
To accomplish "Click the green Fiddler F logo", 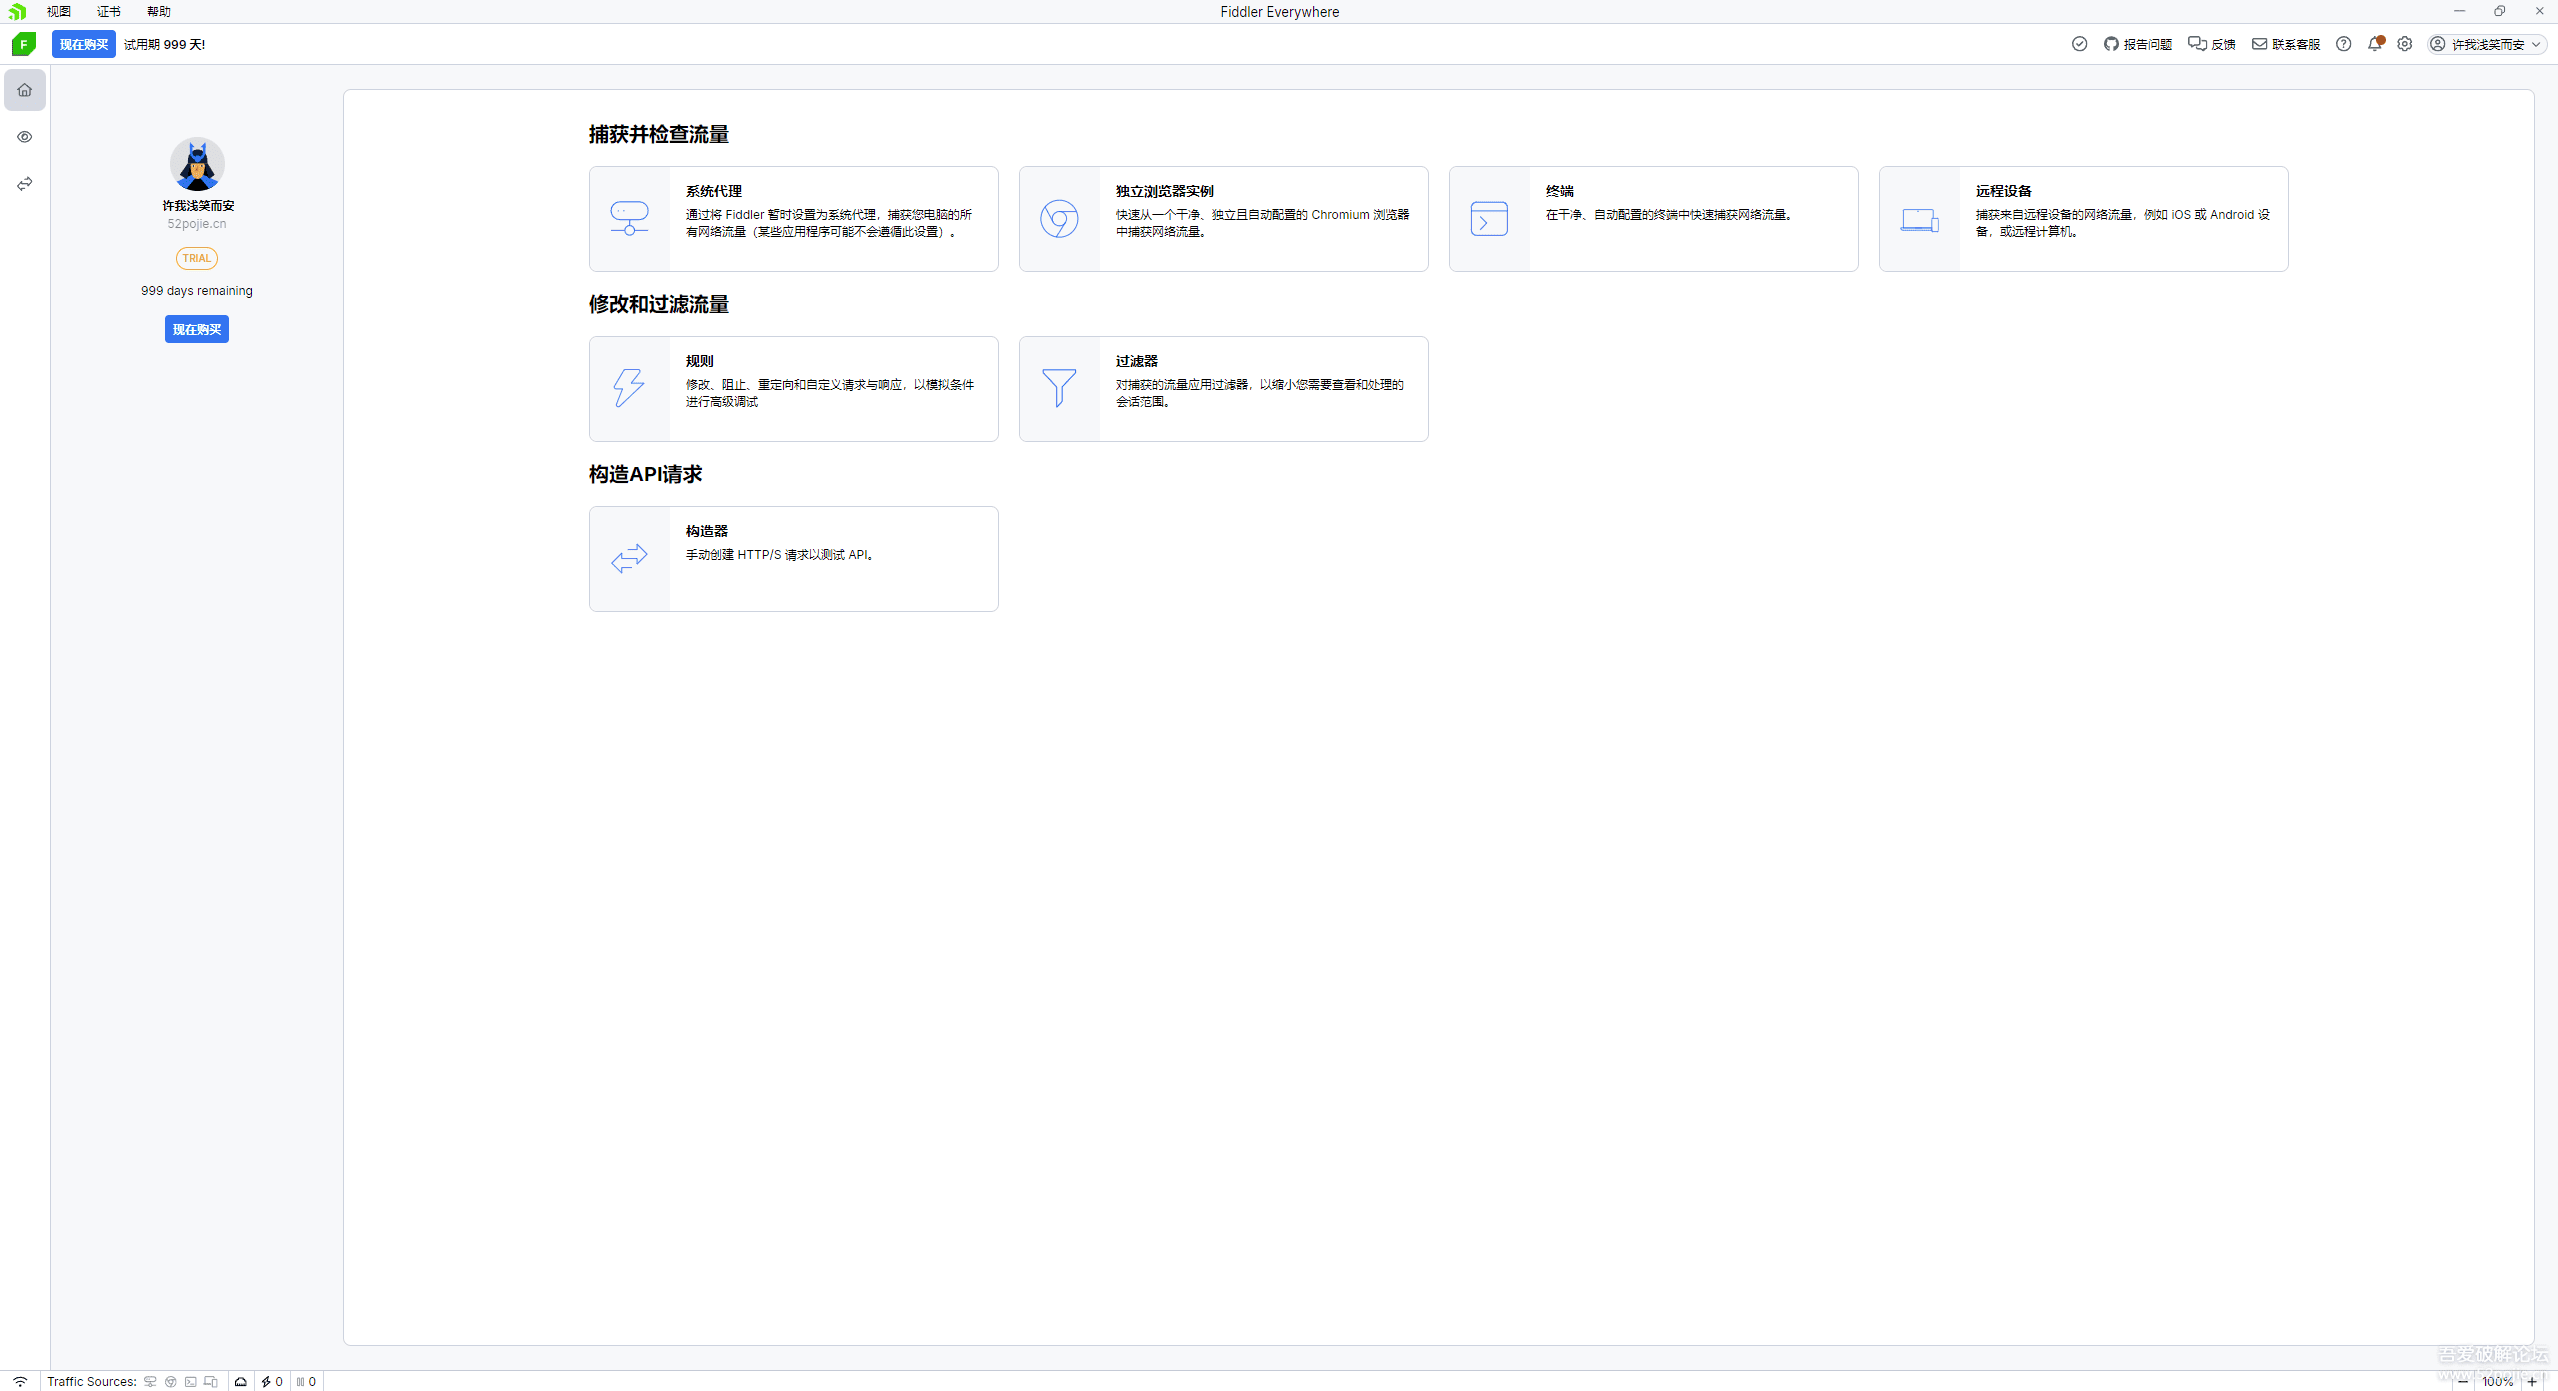I will [x=24, y=44].
